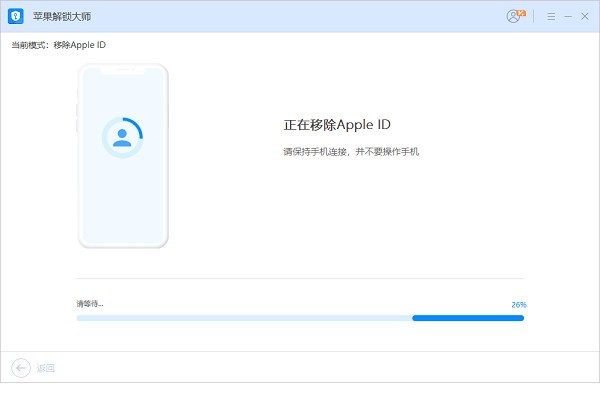Click the 26% progress value
This screenshot has width=600, height=400.
tap(519, 305)
